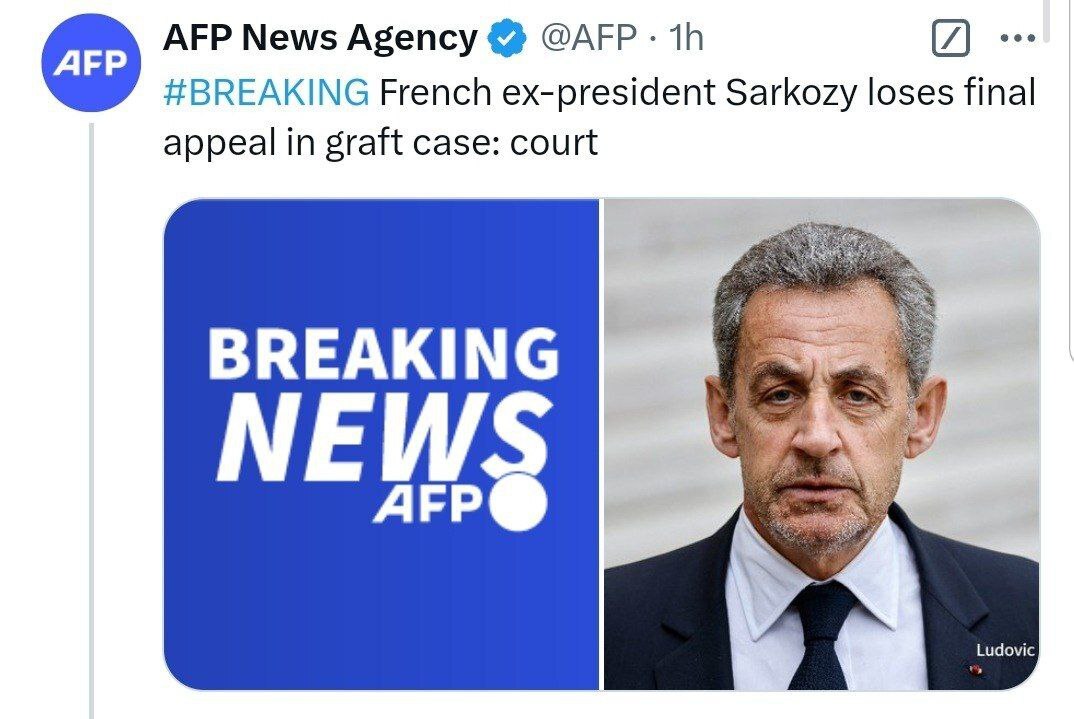Screen dimensions: 1074x719
Task: Open the 1h timestamp permalink
Action: pyautogui.click(x=686, y=37)
